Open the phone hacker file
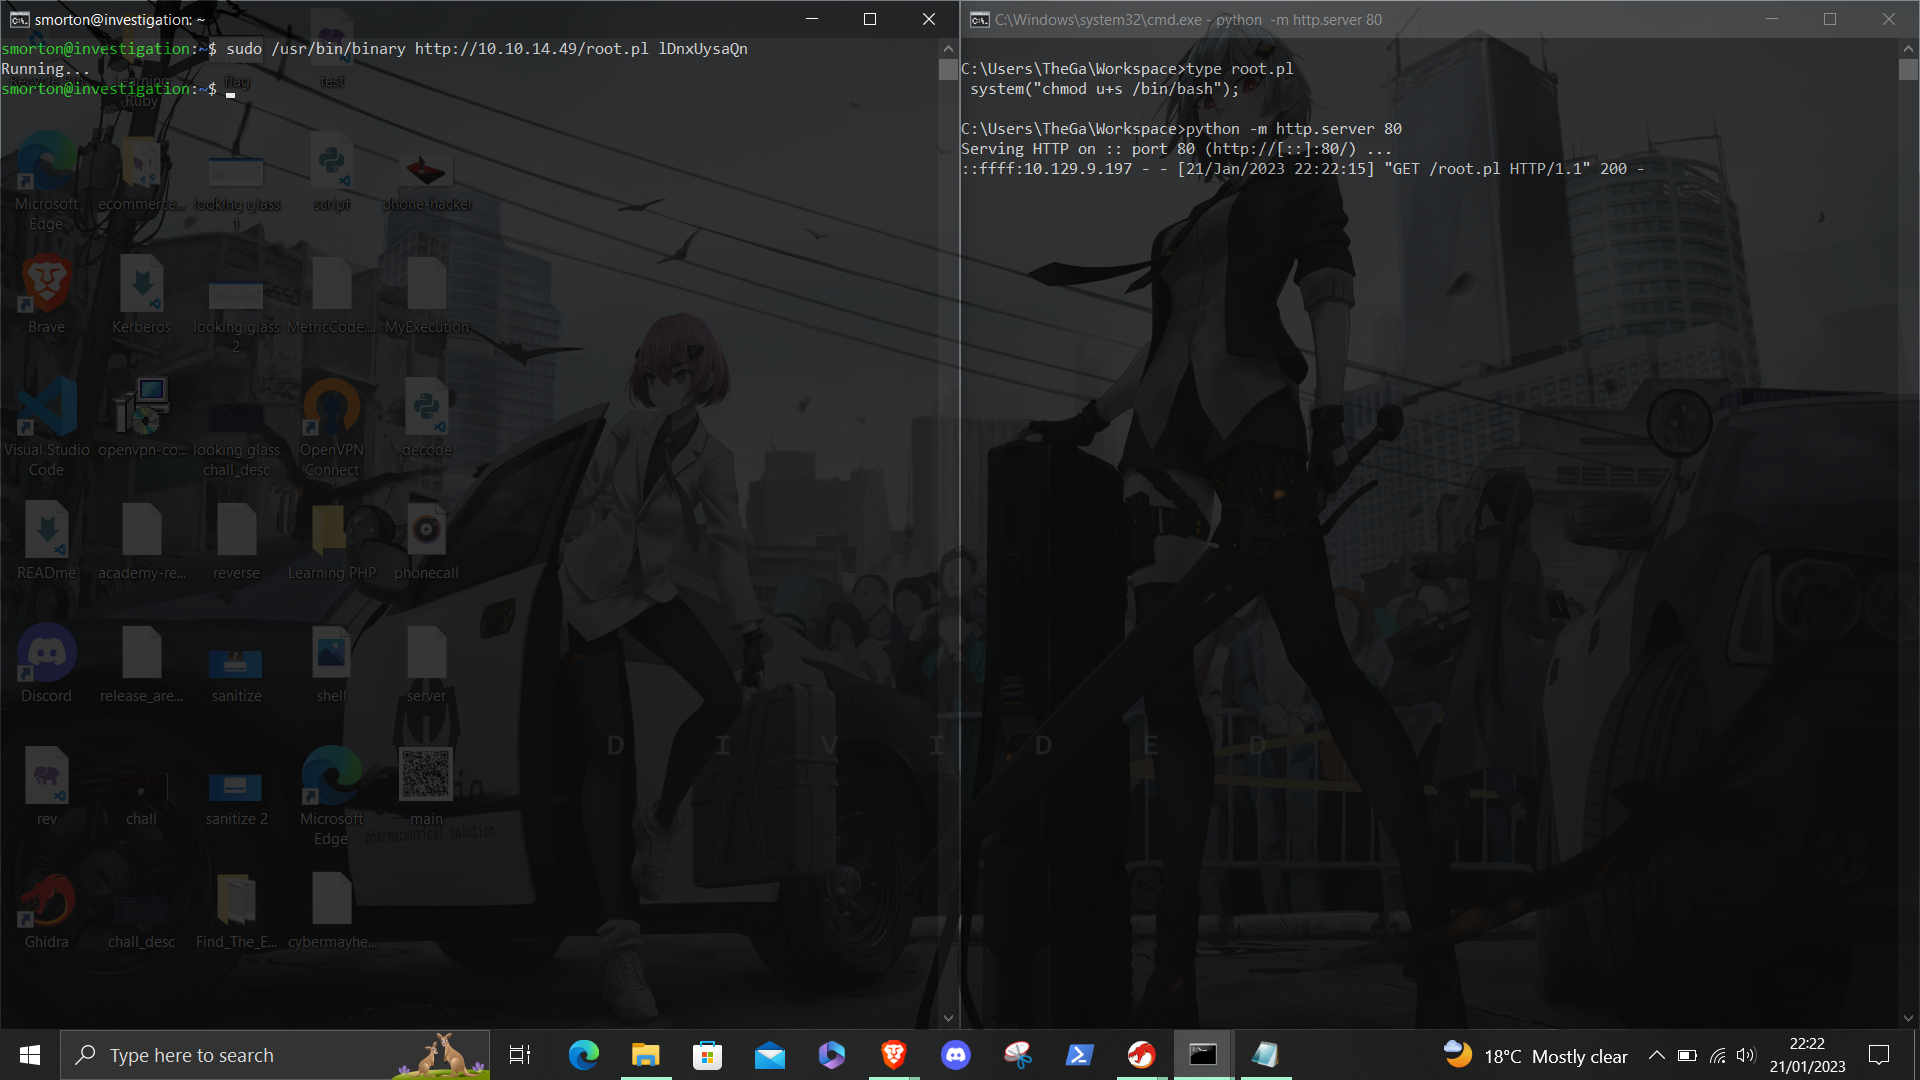The height and width of the screenshot is (1080, 1920). pos(426,168)
